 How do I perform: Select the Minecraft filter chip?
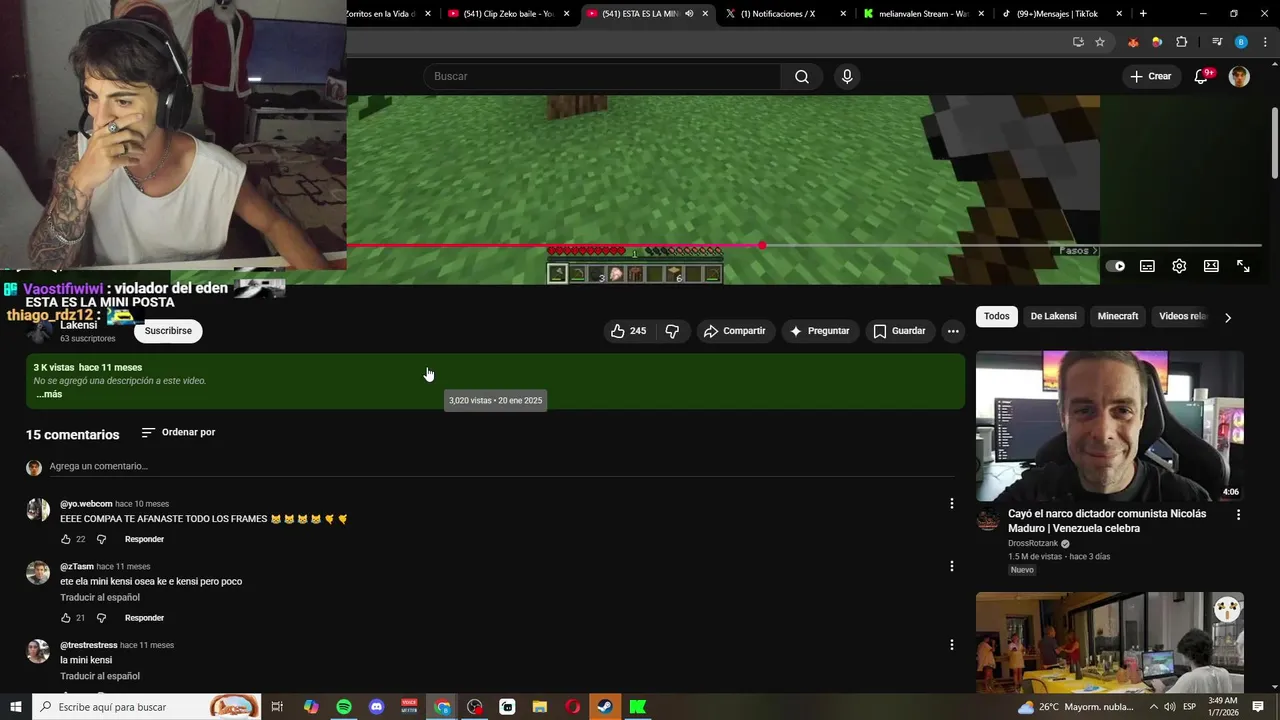[x=1118, y=317]
